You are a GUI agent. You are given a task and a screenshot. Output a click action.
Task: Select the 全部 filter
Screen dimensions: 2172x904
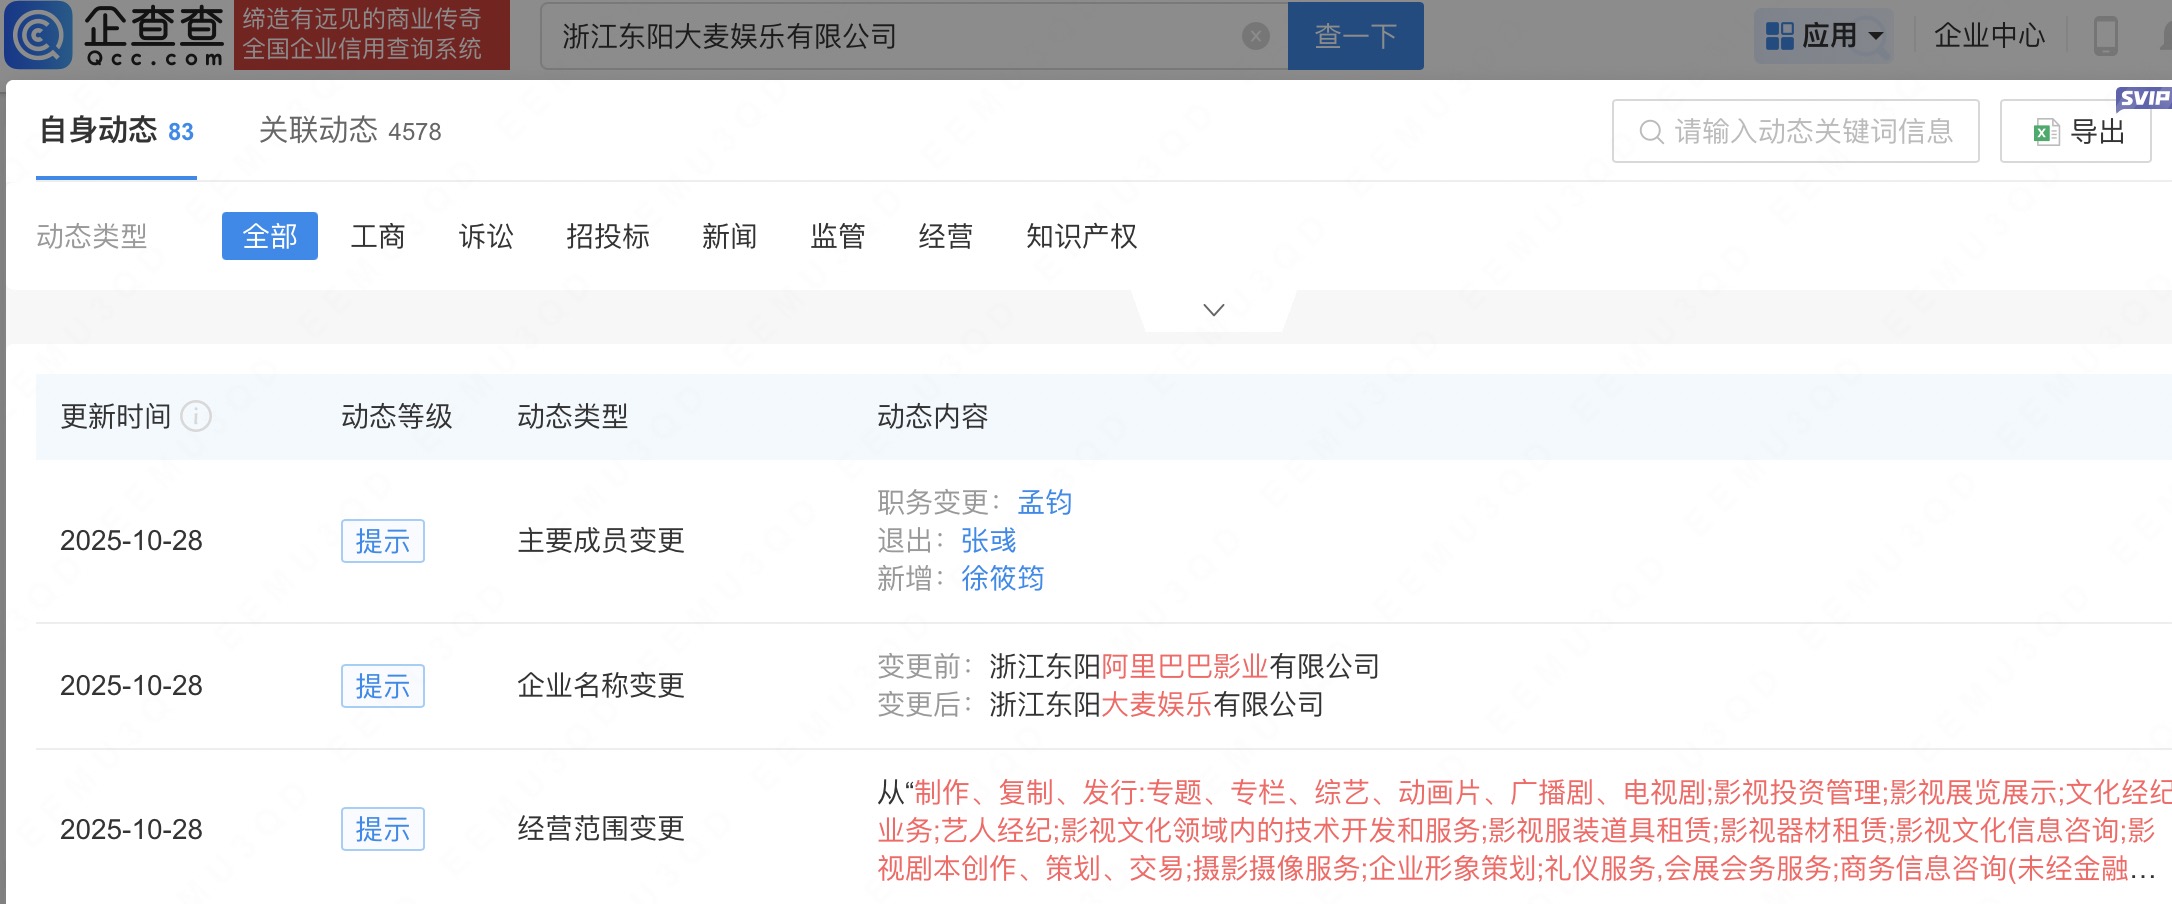(x=270, y=237)
